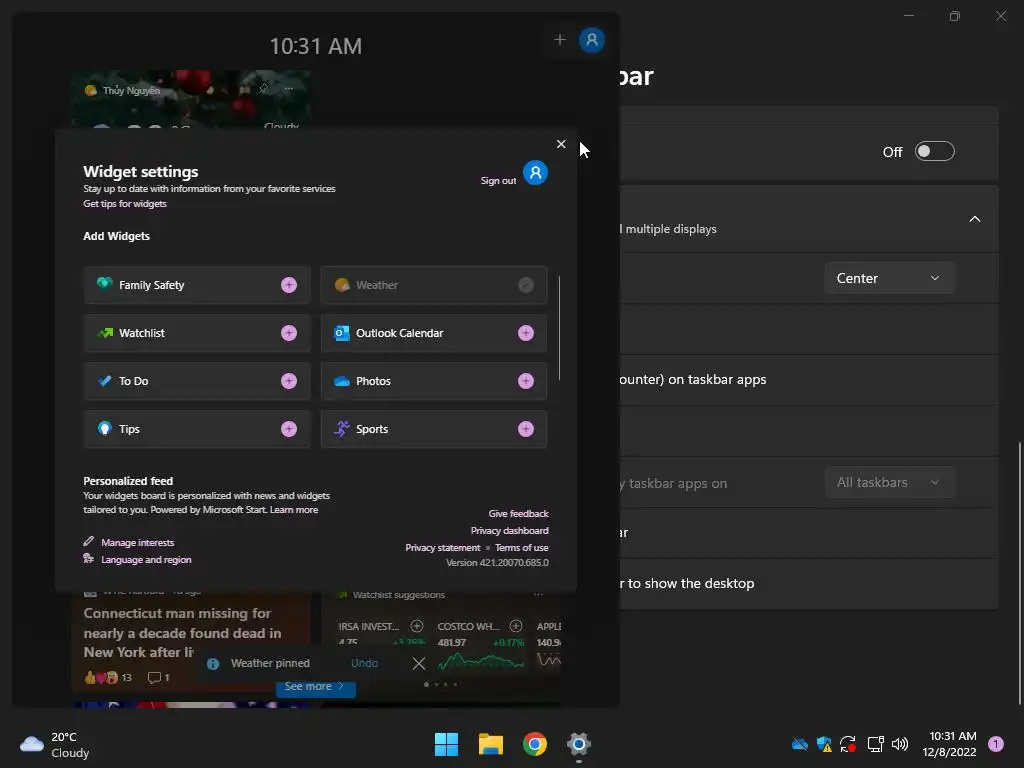This screenshot has width=1024, height=768.
Task: Add the Tips widget
Action: click(x=289, y=429)
